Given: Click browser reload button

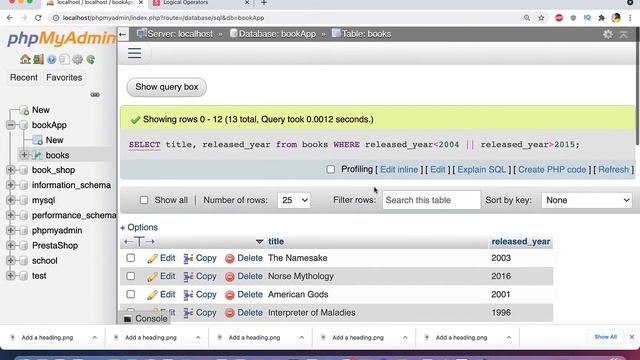Looking at the screenshot, I should [x=38, y=18].
